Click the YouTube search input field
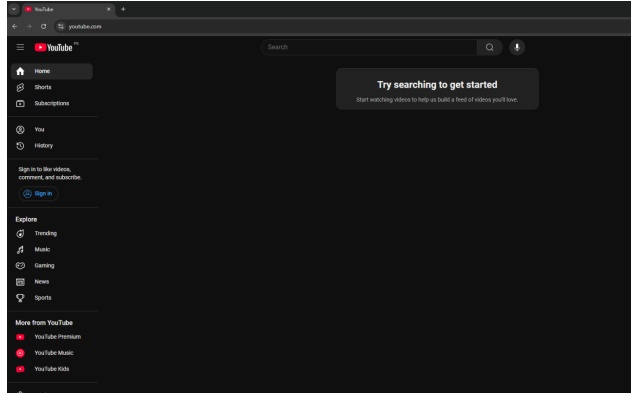 coord(369,47)
